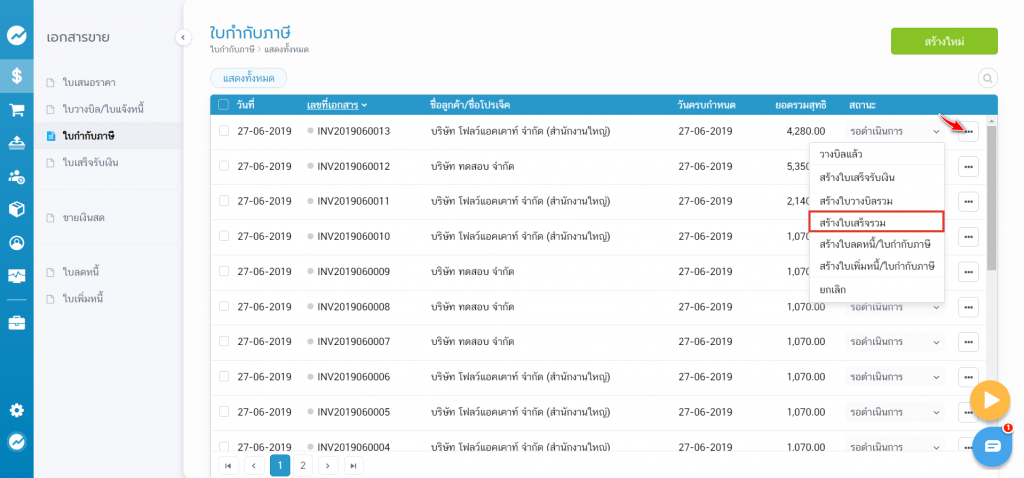Image resolution: width=1024 pixels, height=478 pixels.
Task: Check the select-all checkbox in table header
Action: [x=224, y=104]
